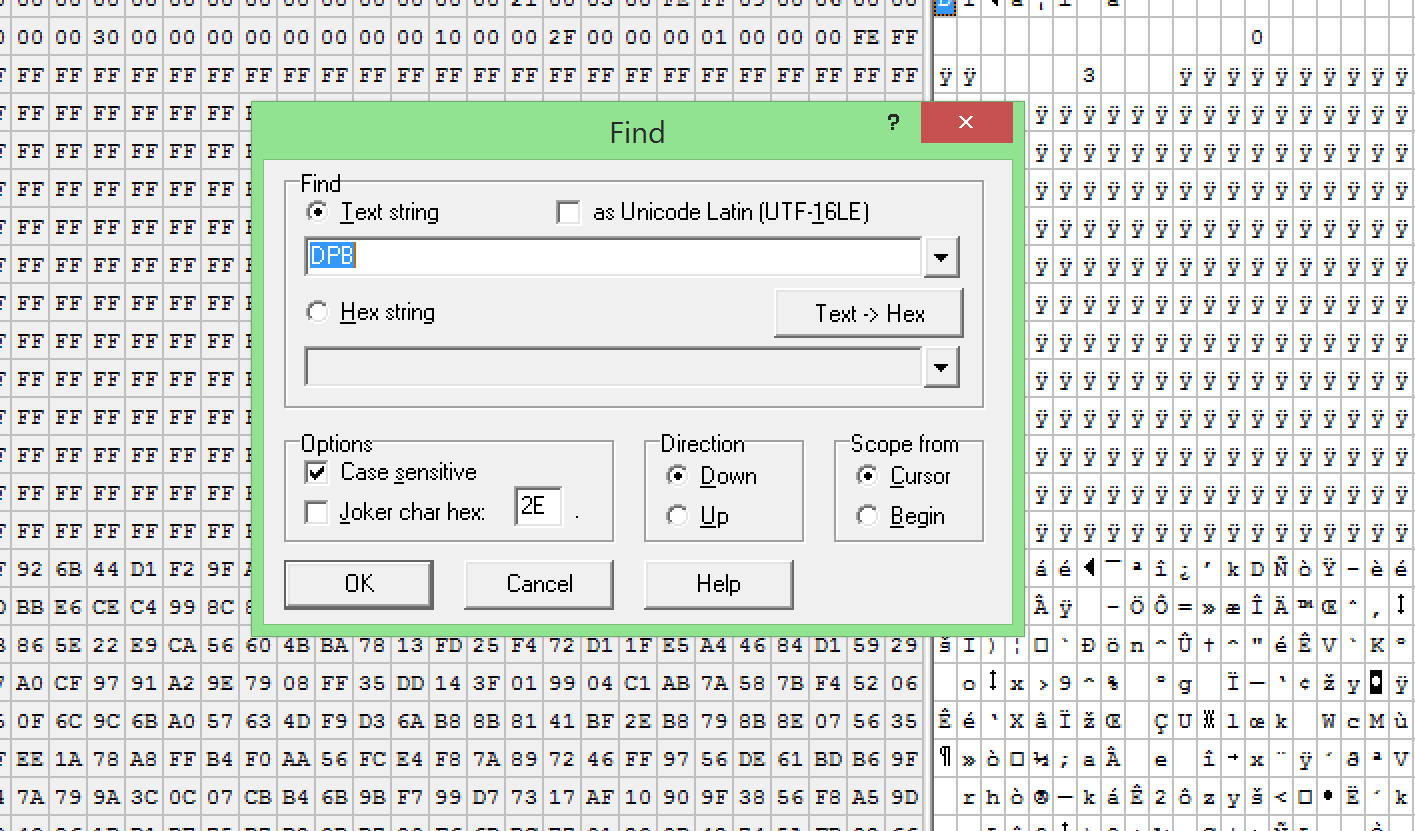Image resolution: width=1415 pixels, height=831 pixels.
Task: Set scope to Begin
Action: pyautogui.click(x=867, y=516)
